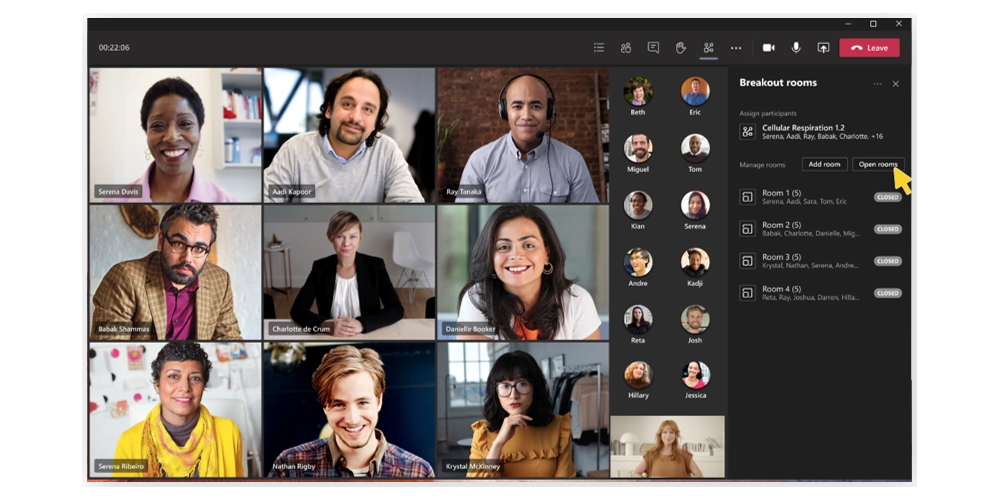
Task: Select Beth's avatar
Action: tap(638, 91)
